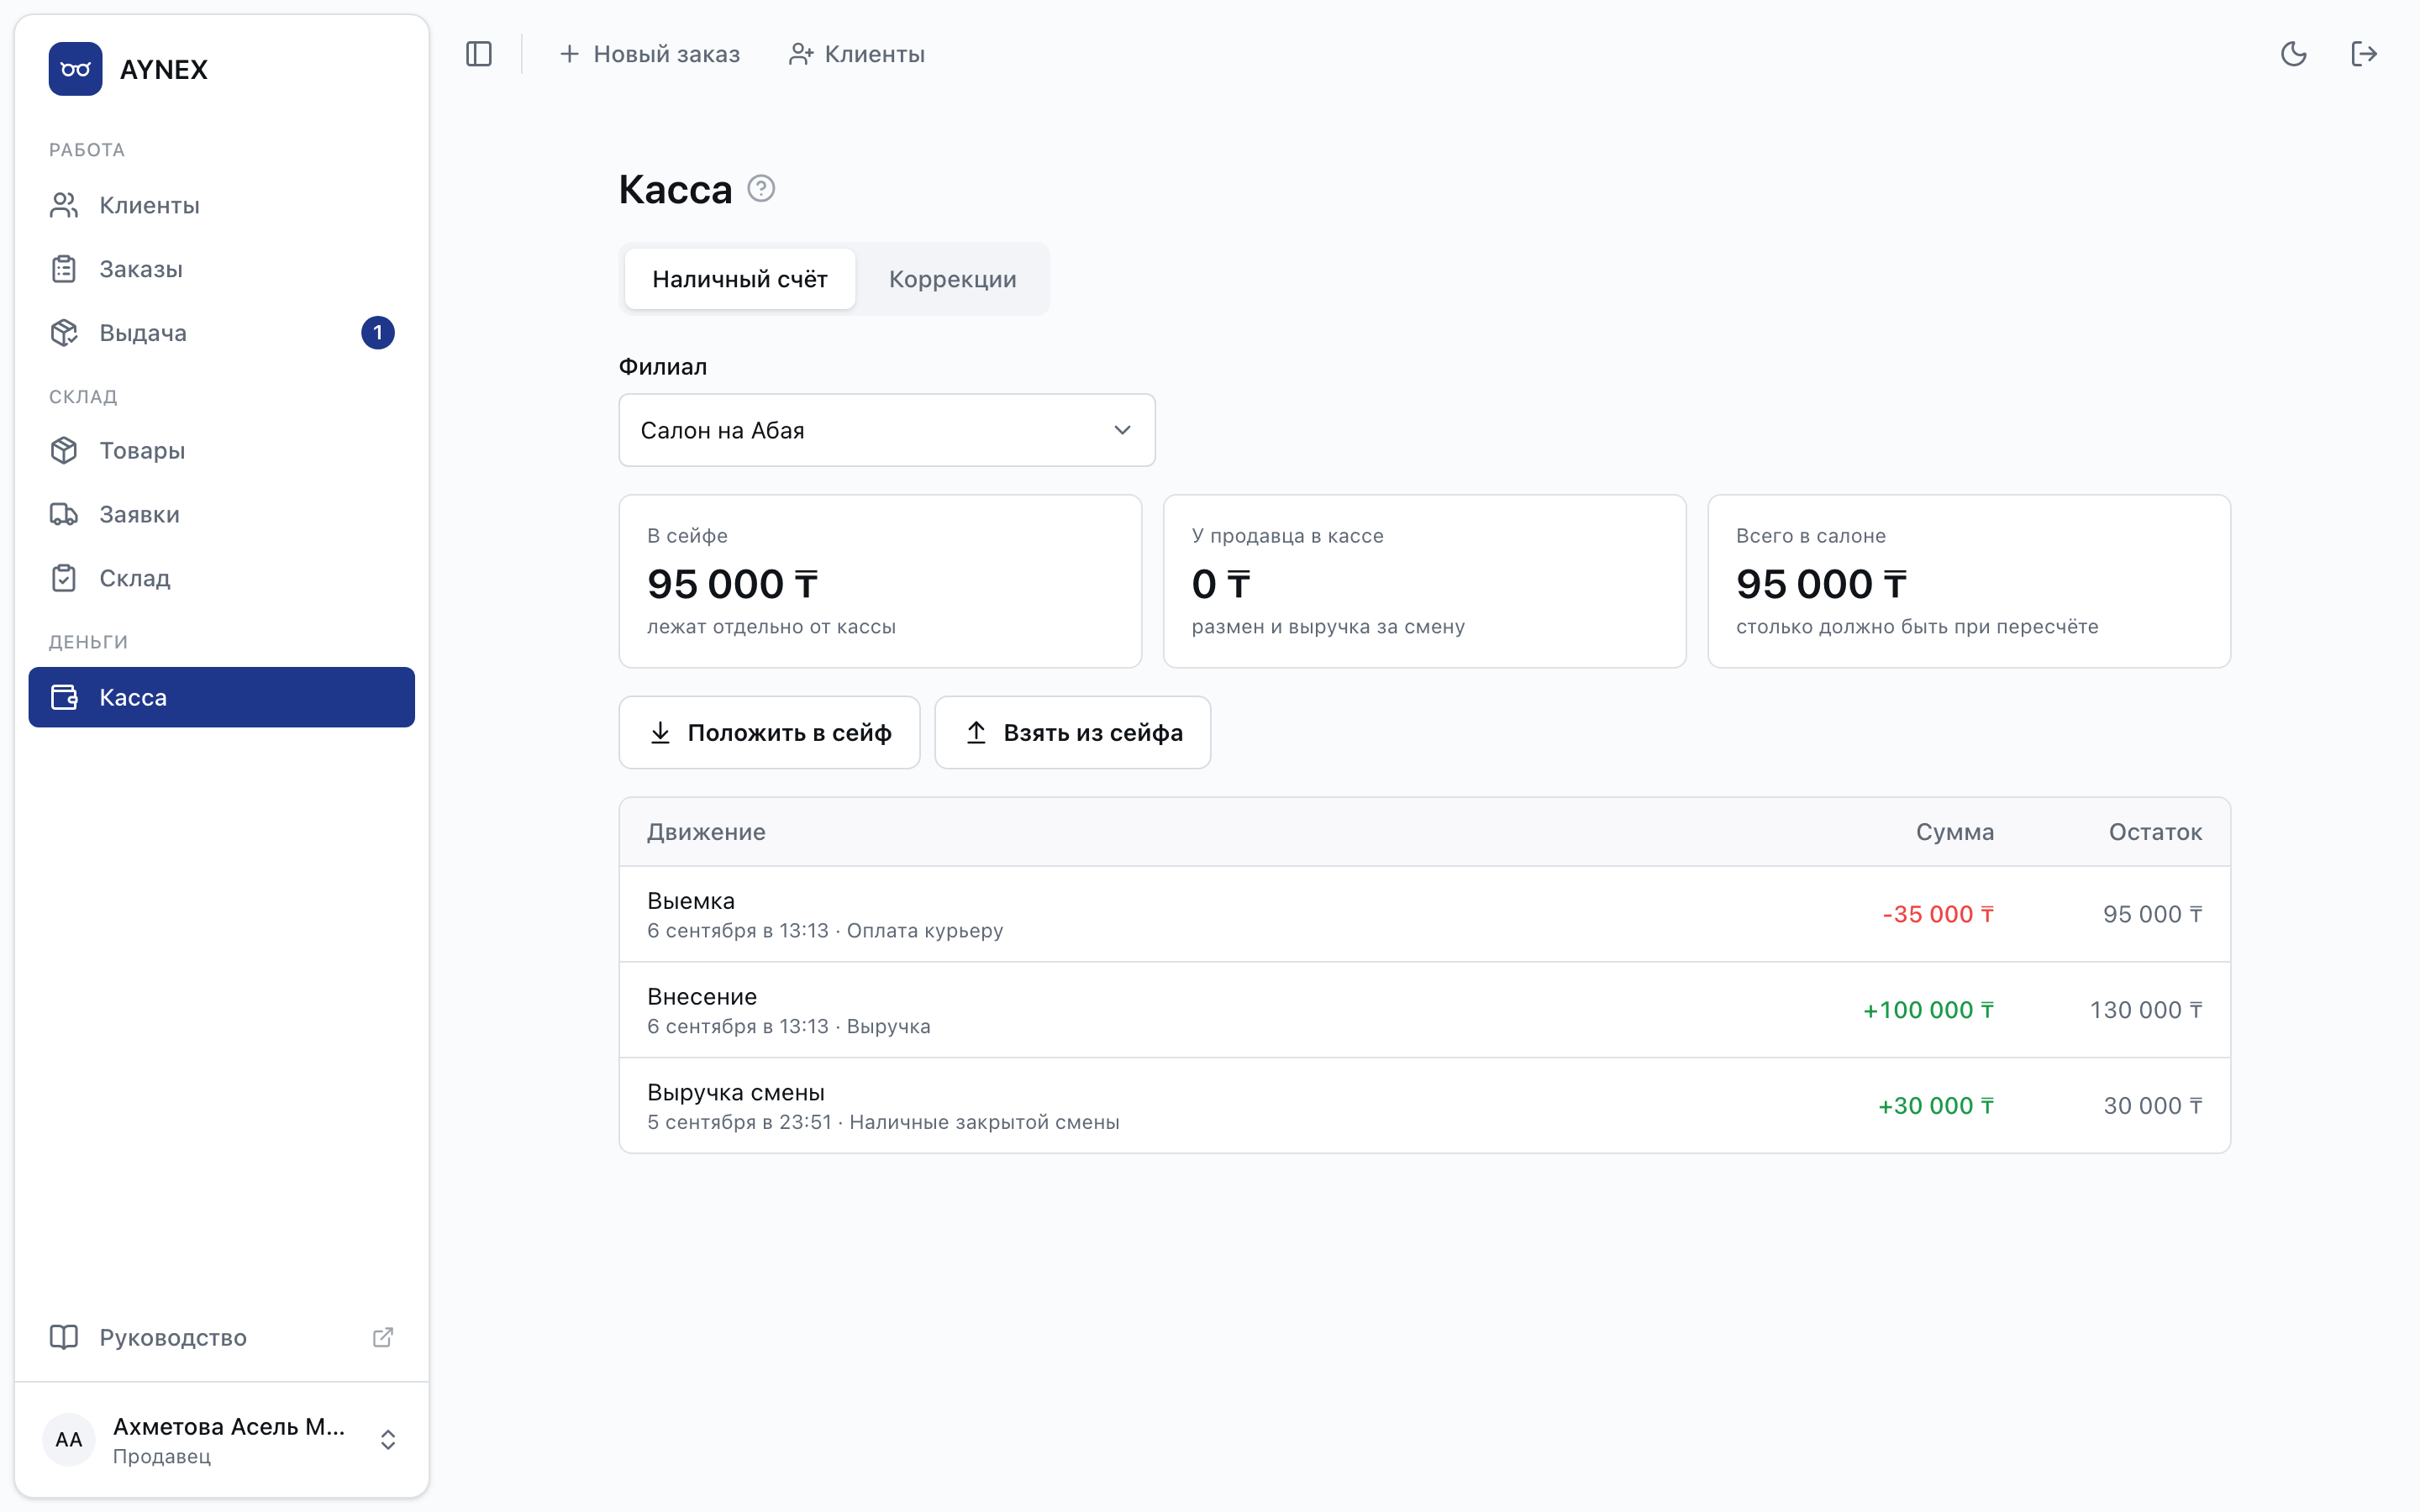This screenshot has width=2420, height=1512.
Task: Open Заявки in the sidebar menu
Action: point(222,515)
